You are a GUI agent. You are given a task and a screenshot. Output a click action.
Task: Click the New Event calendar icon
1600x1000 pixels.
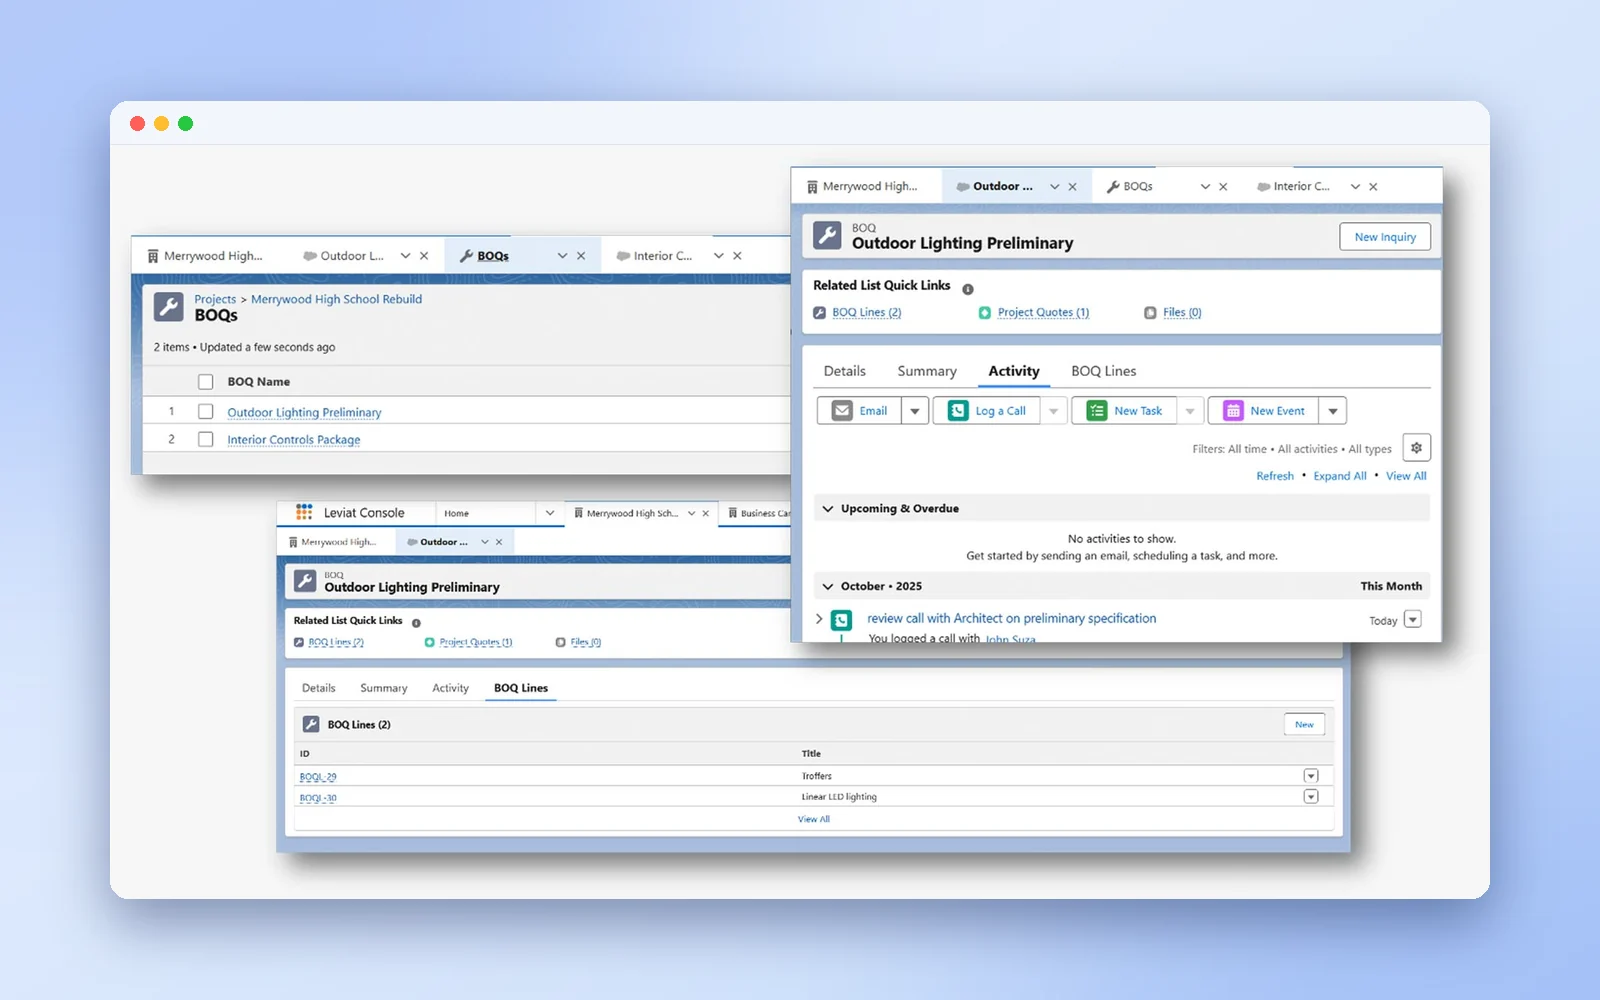click(x=1233, y=411)
